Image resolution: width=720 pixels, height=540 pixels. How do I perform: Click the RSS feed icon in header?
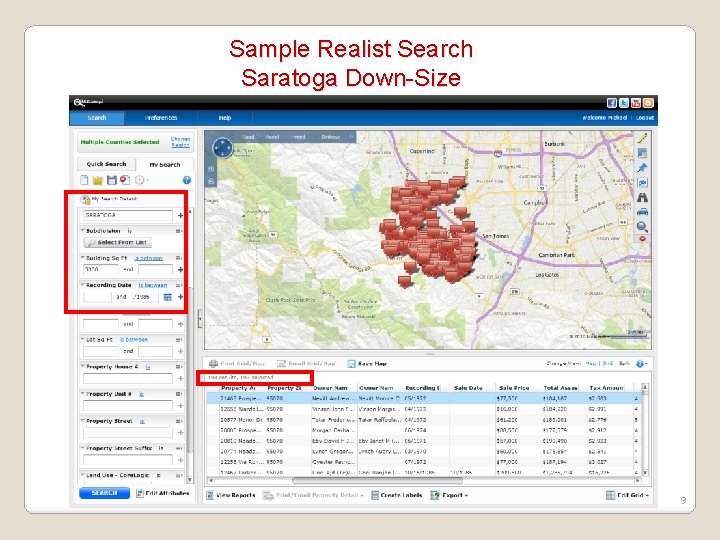(x=647, y=103)
